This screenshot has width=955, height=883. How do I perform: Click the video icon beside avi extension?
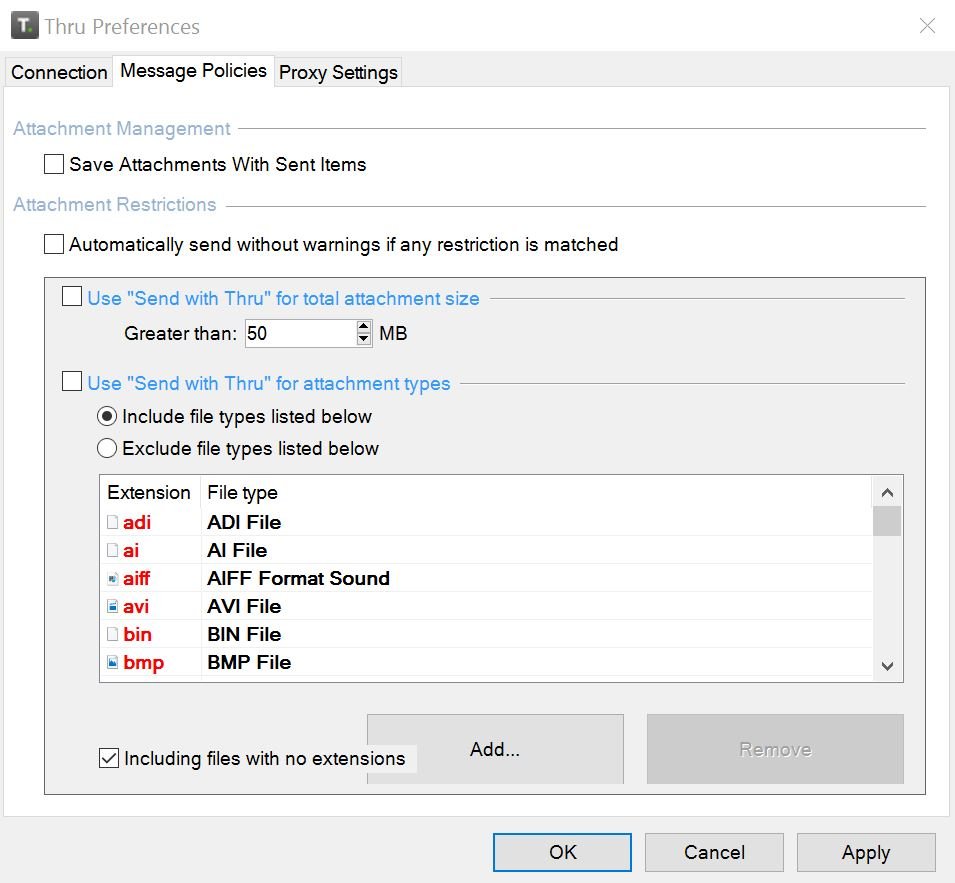point(113,607)
